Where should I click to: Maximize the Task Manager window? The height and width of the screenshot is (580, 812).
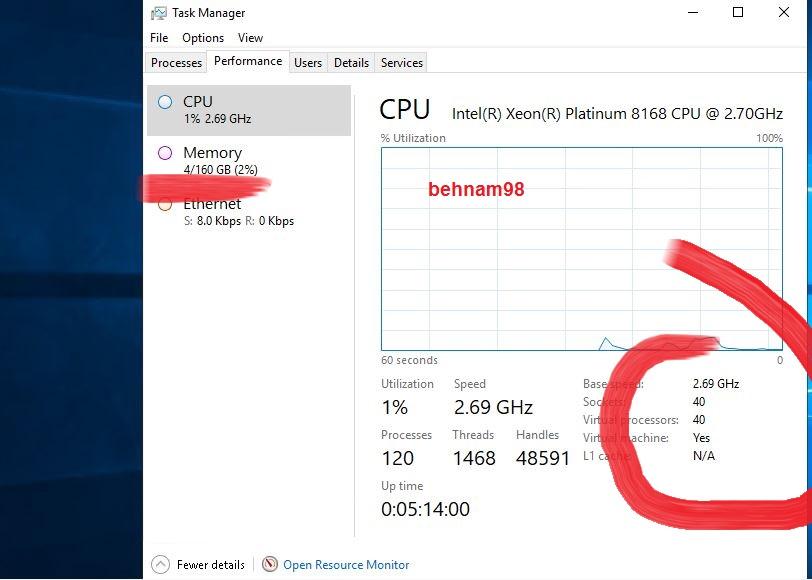738,12
